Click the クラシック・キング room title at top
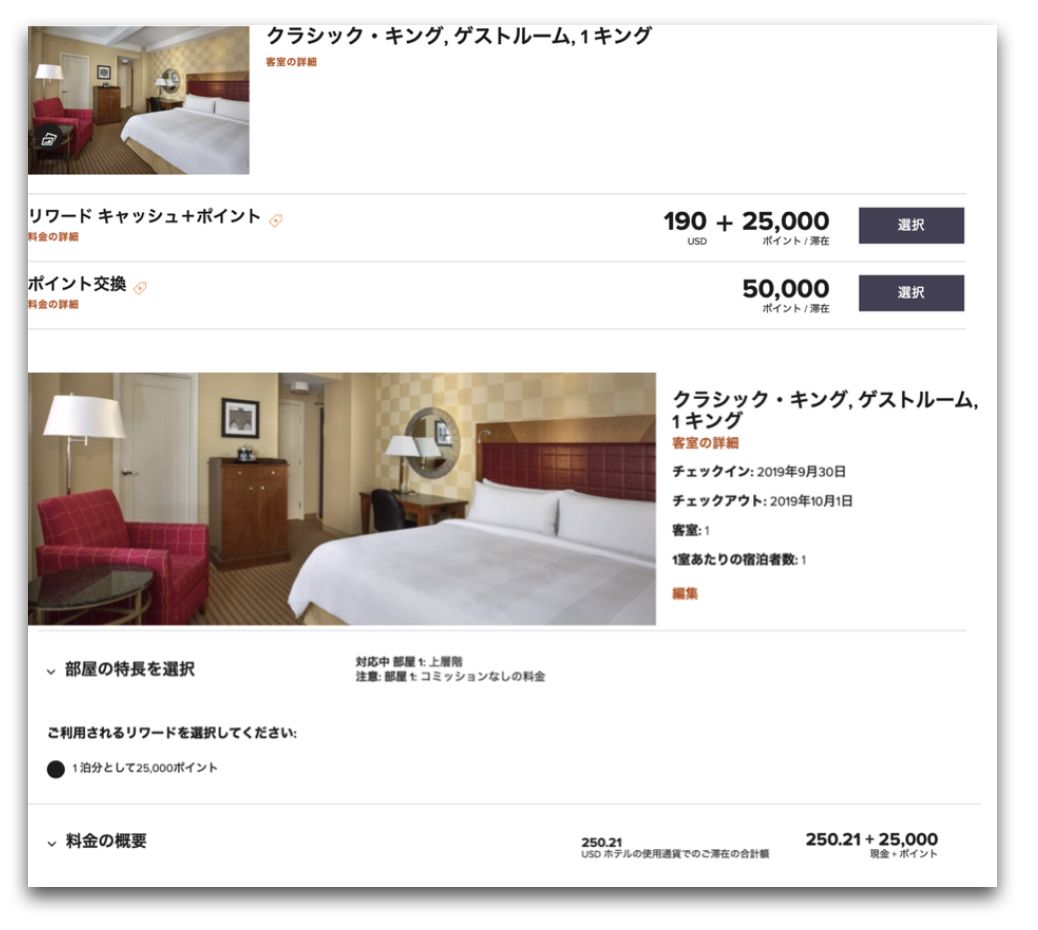1038x930 pixels. pos(459,35)
